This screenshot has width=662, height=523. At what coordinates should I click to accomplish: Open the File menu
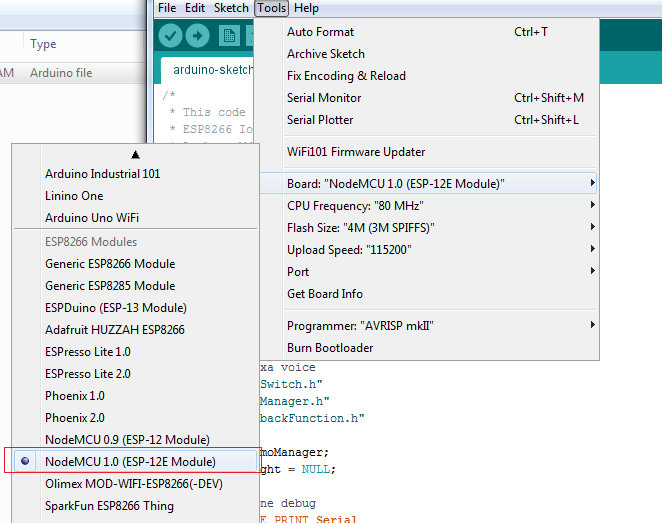[x=167, y=8]
